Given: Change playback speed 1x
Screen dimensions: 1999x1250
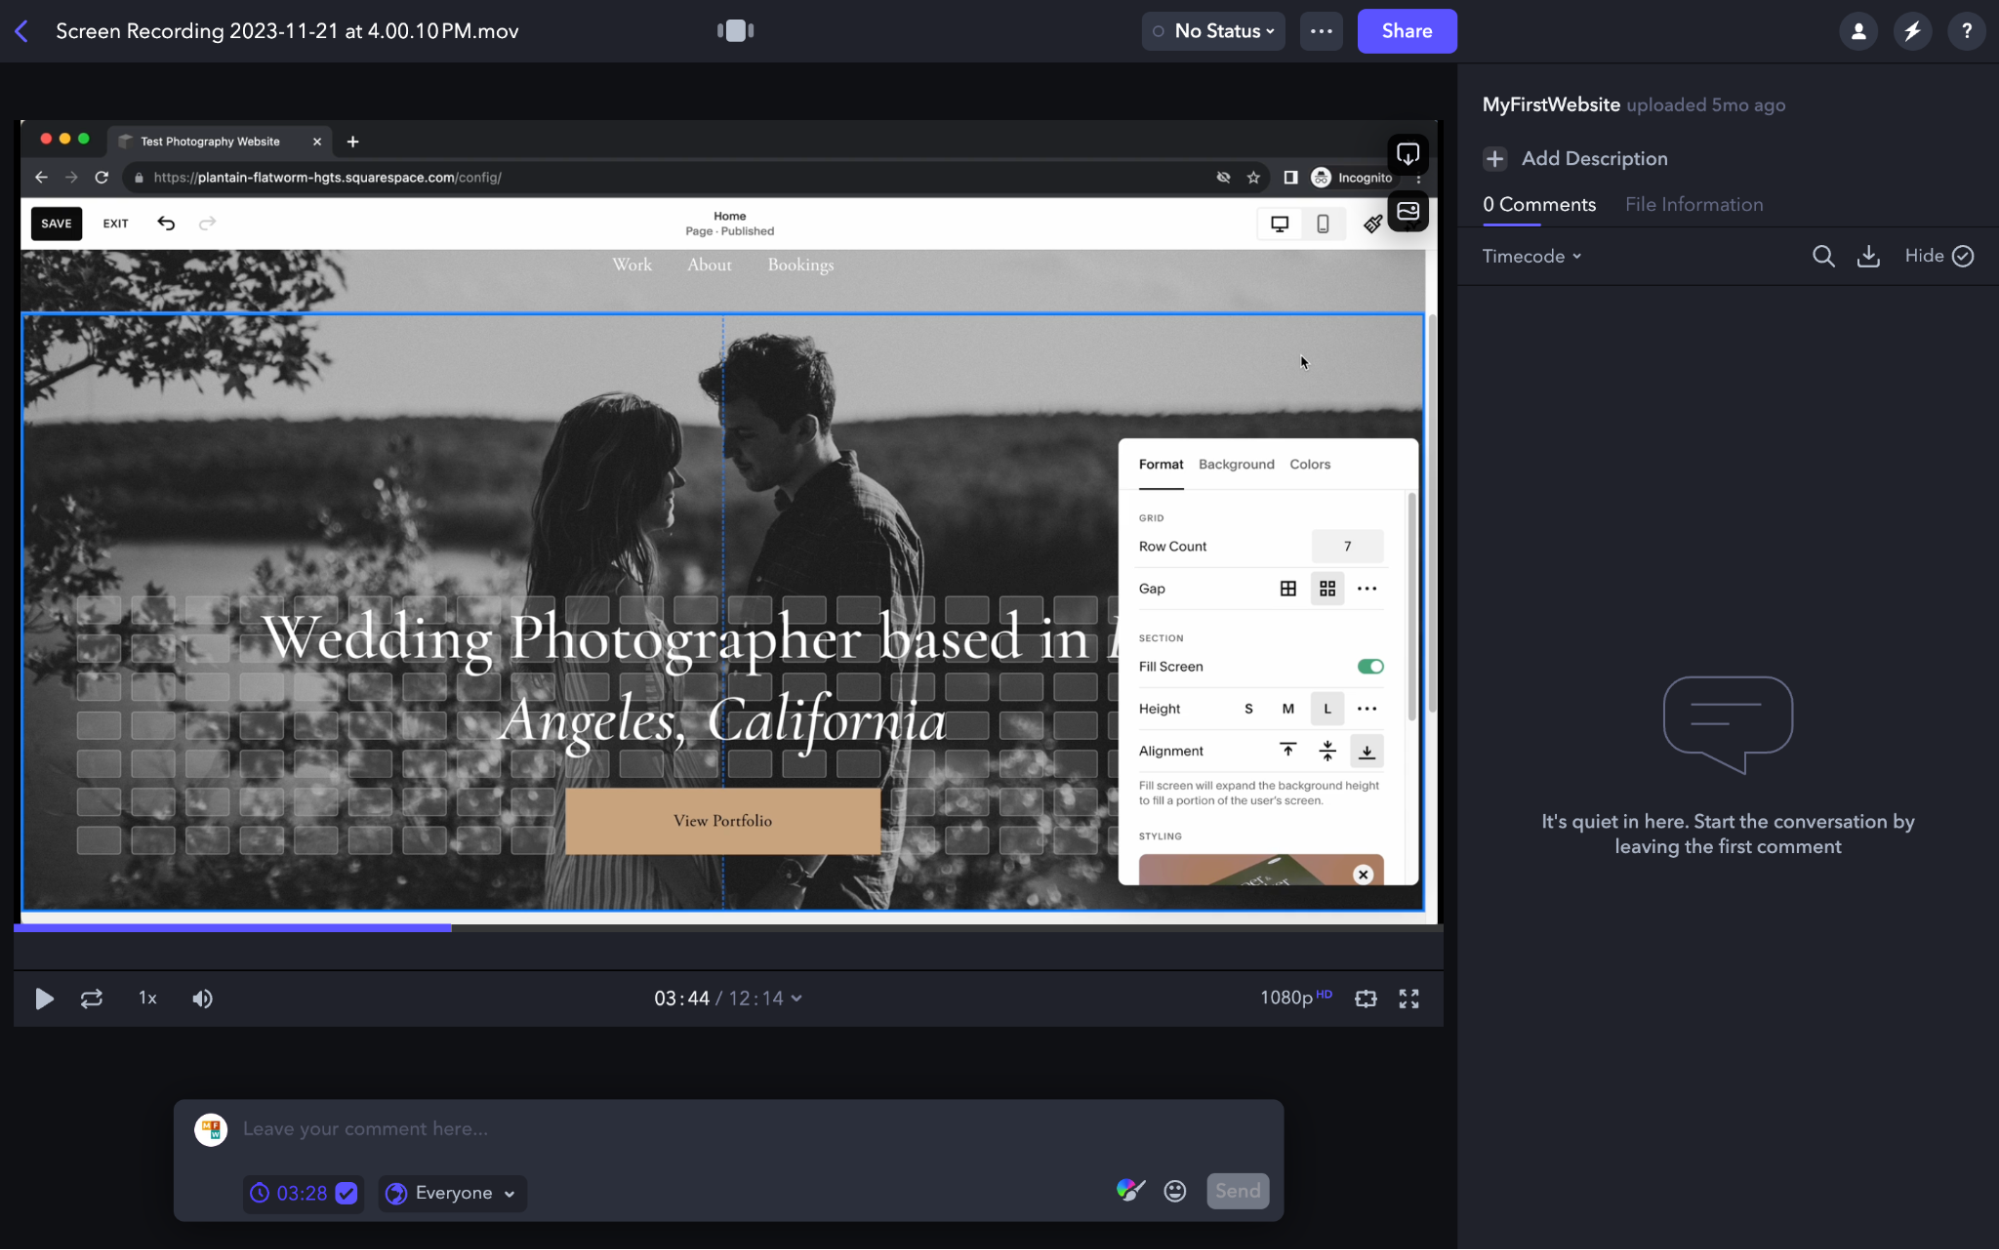Looking at the screenshot, I should pyautogui.click(x=147, y=998).
